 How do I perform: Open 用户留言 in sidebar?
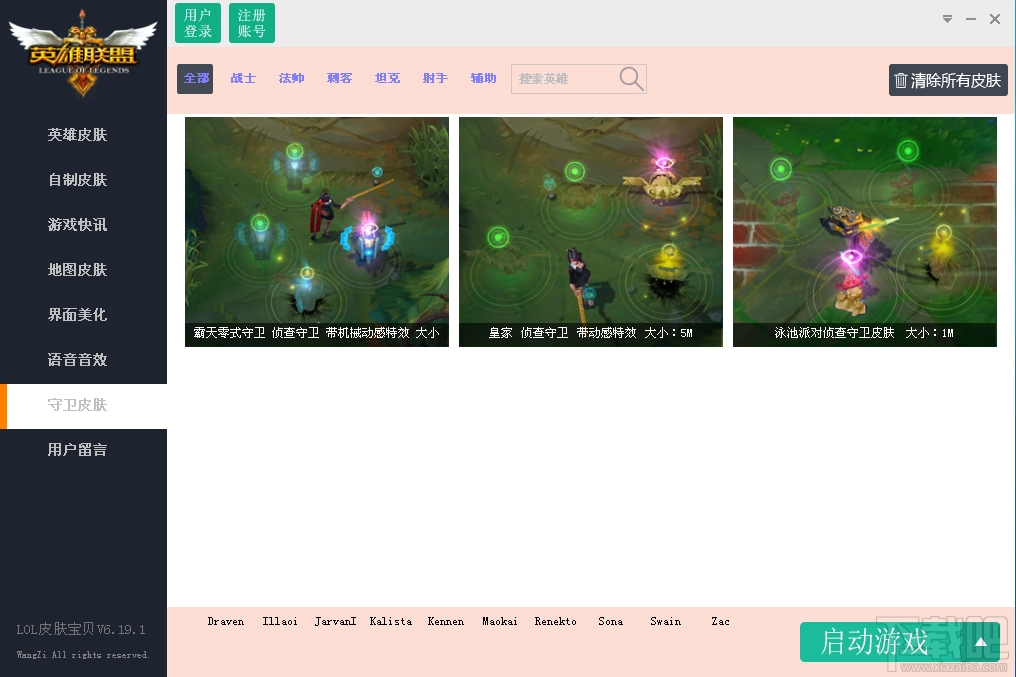pos(84,450)
